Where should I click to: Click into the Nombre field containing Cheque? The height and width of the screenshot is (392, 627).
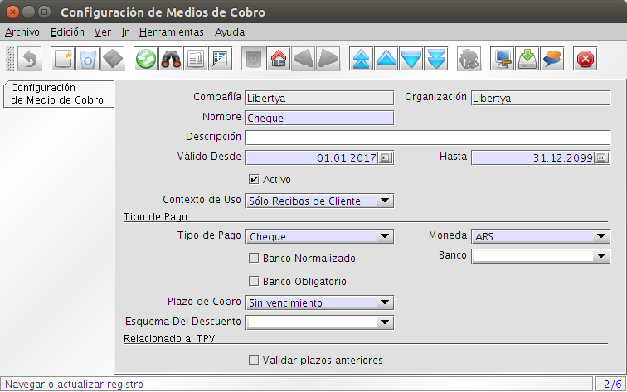[319, 118]
